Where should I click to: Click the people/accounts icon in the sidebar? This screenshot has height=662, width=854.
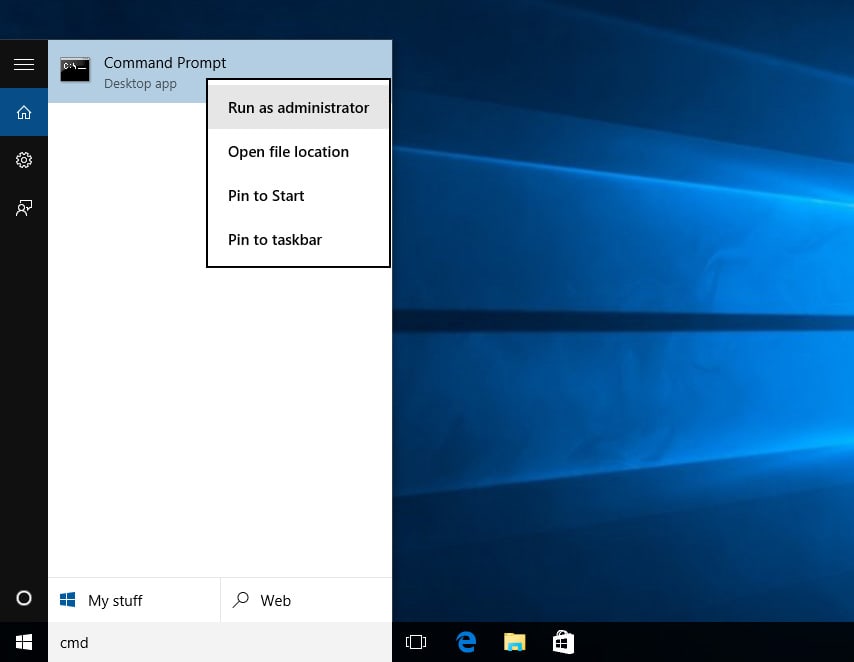24,207
